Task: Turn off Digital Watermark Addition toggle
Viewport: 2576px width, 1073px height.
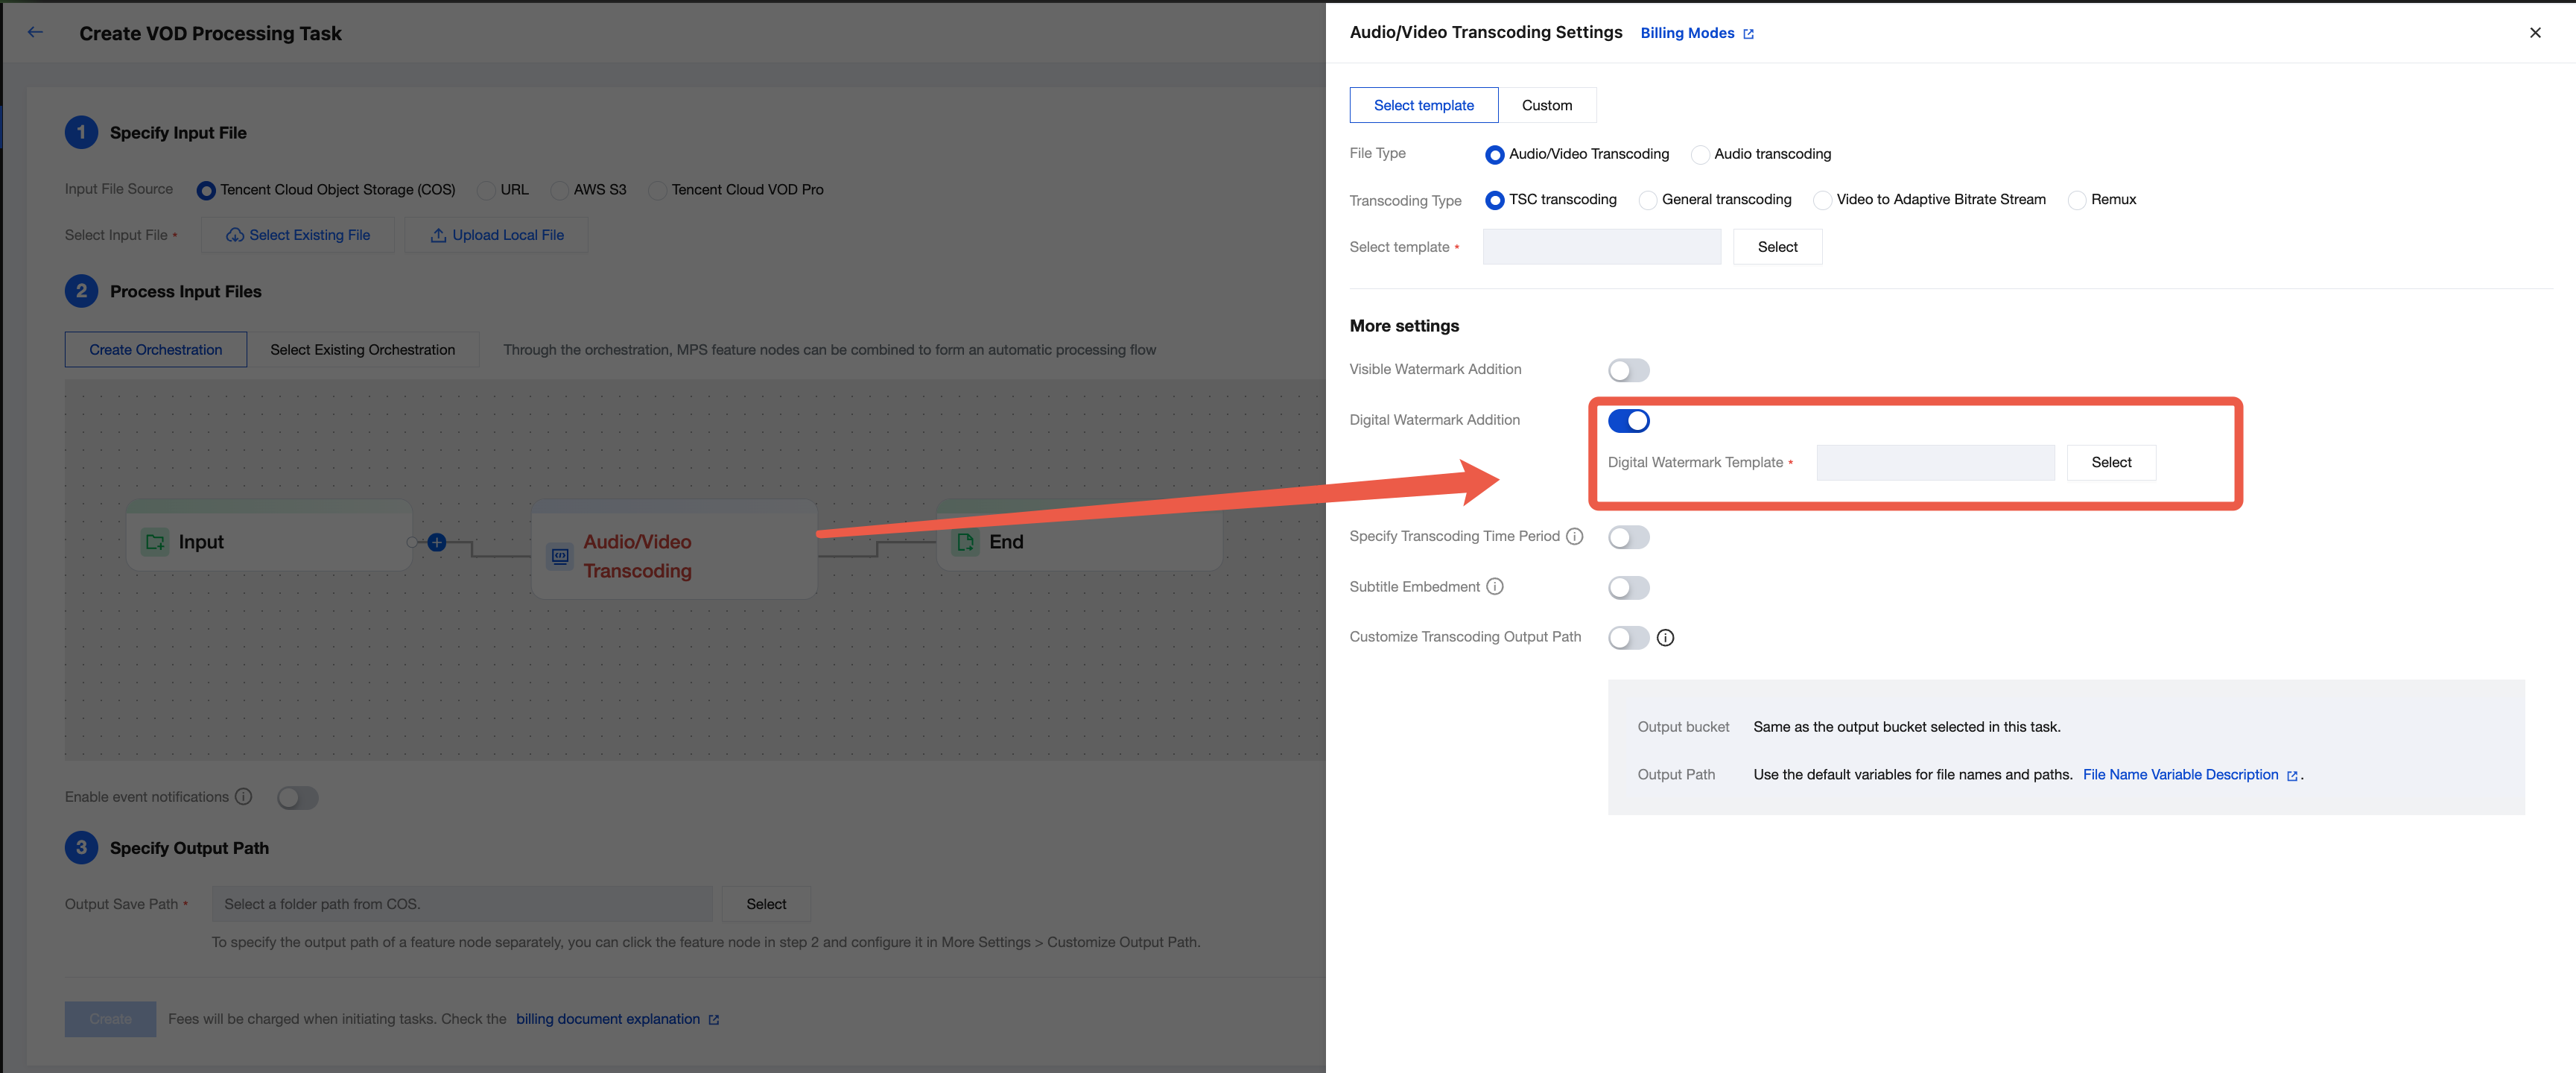Action: [1628, 421]
